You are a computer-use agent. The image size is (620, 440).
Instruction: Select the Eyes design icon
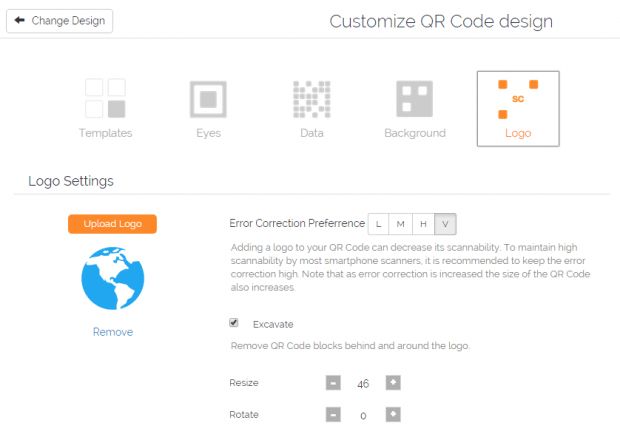209,98
